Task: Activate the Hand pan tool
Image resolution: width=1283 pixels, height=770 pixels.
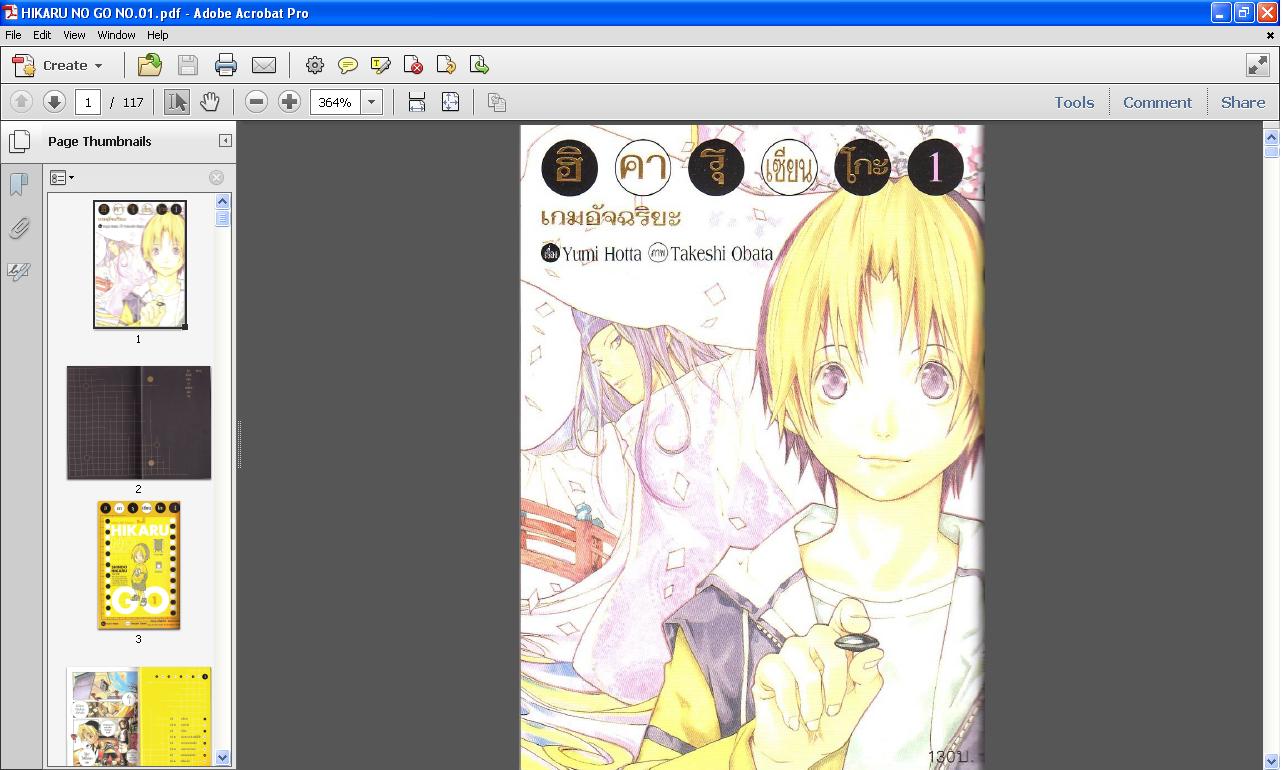Action: pyautogui.click(x=209, y=102)
